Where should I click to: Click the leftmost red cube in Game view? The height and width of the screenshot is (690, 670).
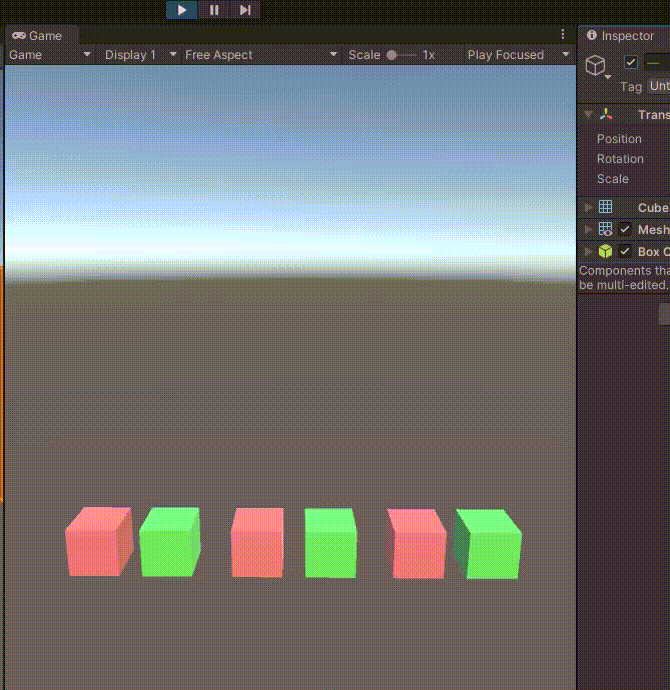click(99, 542)
